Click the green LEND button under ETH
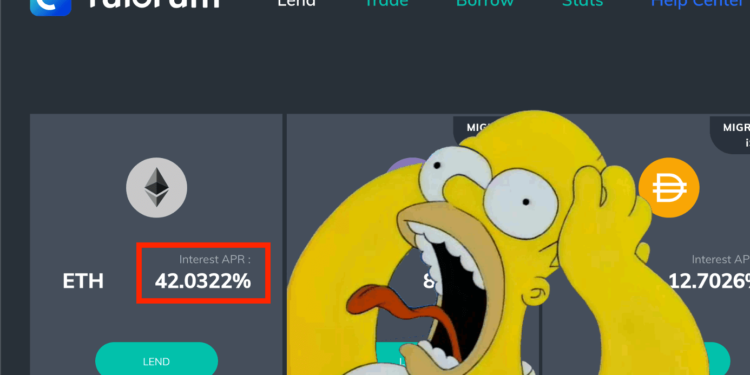 tap(156, 359)
